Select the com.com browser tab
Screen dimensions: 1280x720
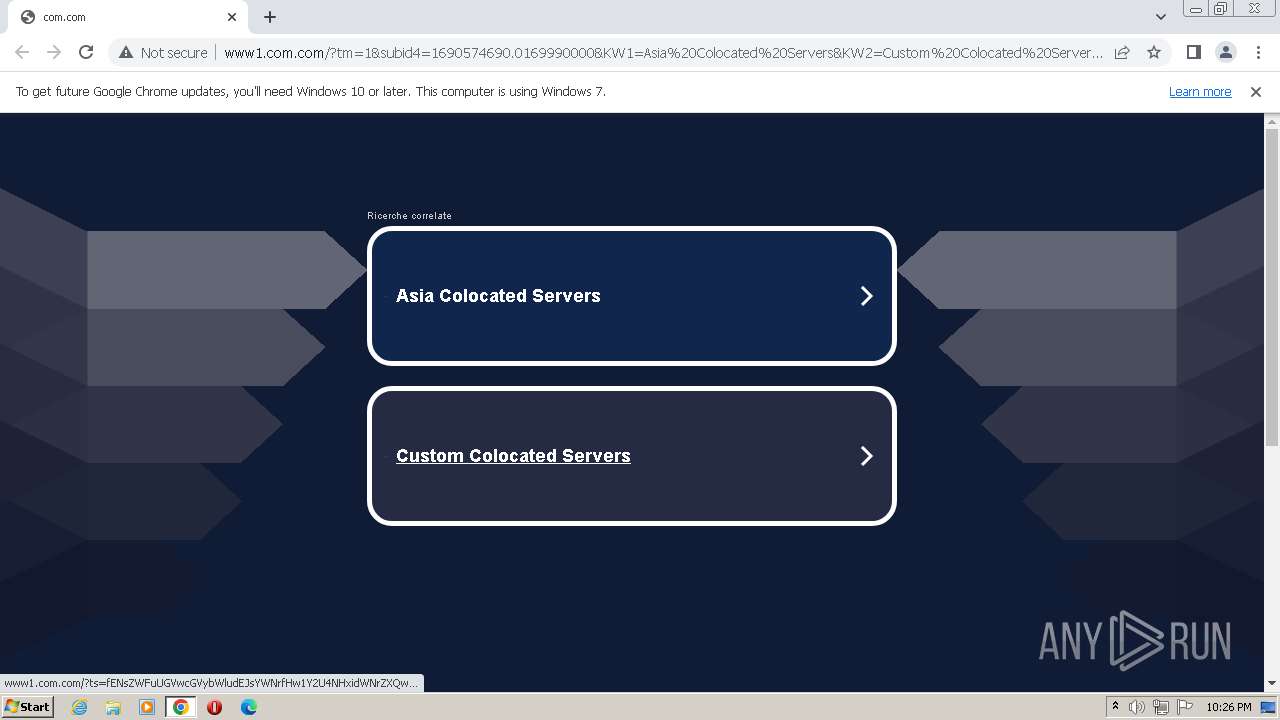(x=126, y=17)
